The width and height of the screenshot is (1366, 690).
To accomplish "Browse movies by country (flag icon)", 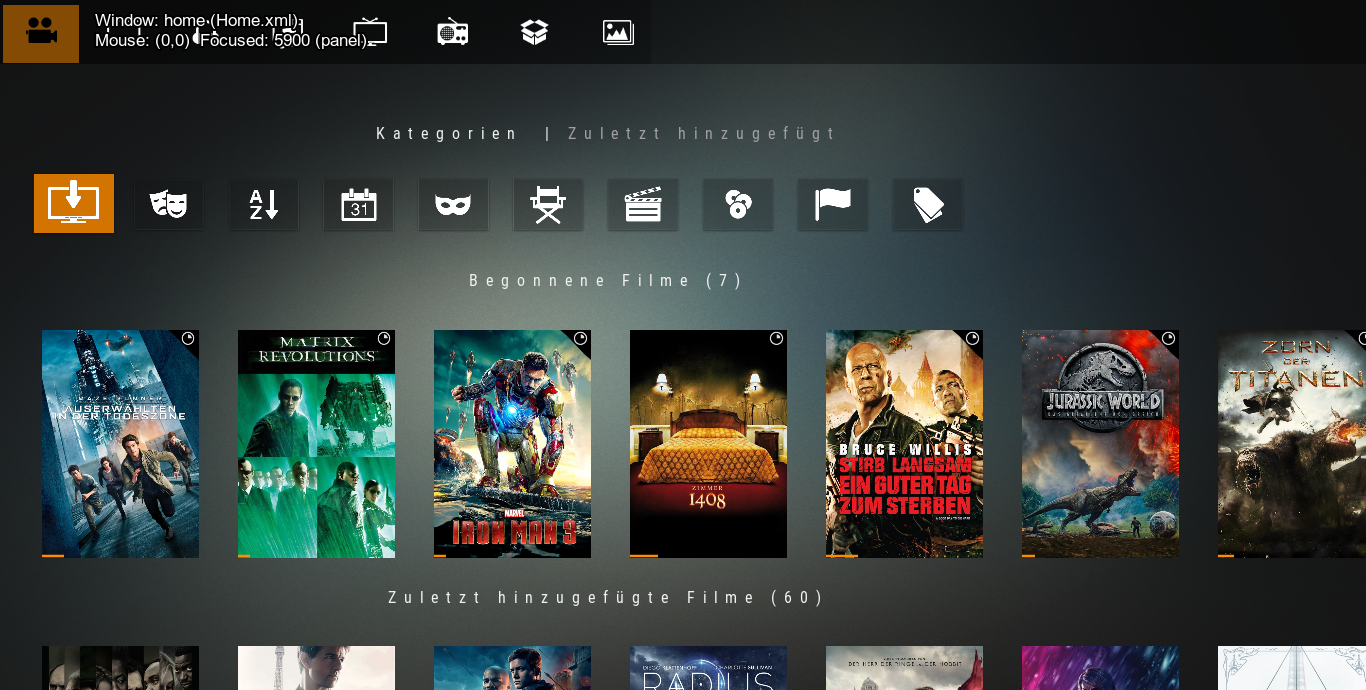I will pos(832,204).
